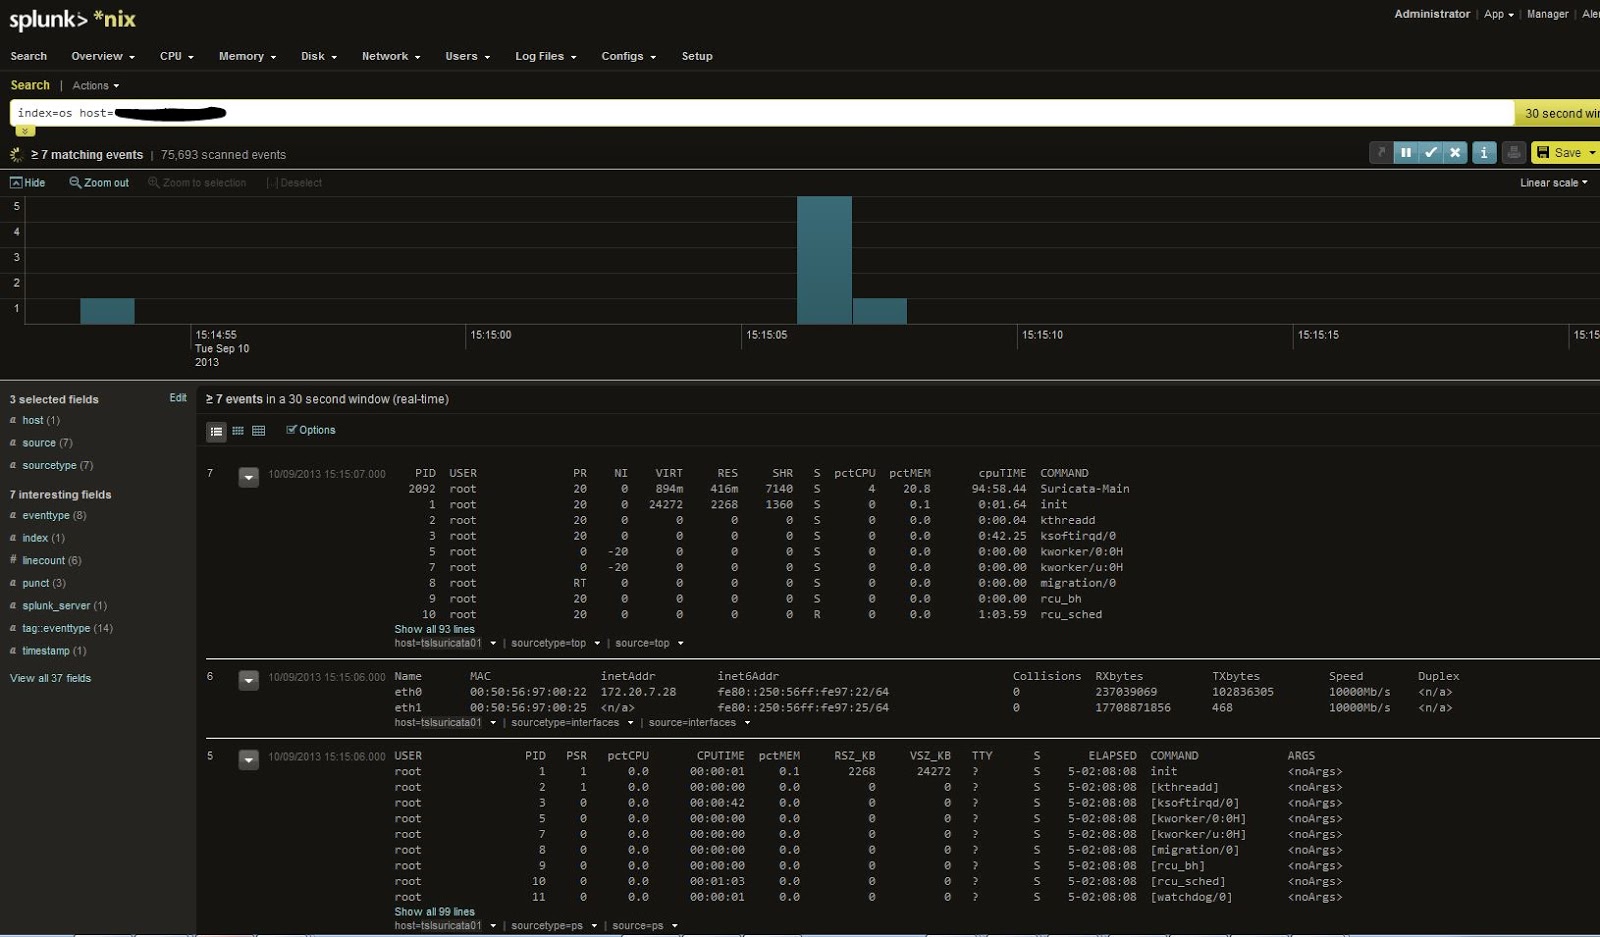Toggle the Options display checkbox
Image resolution: width=1600 pixels, height=937 pixels.
click(x=291, y=430)
